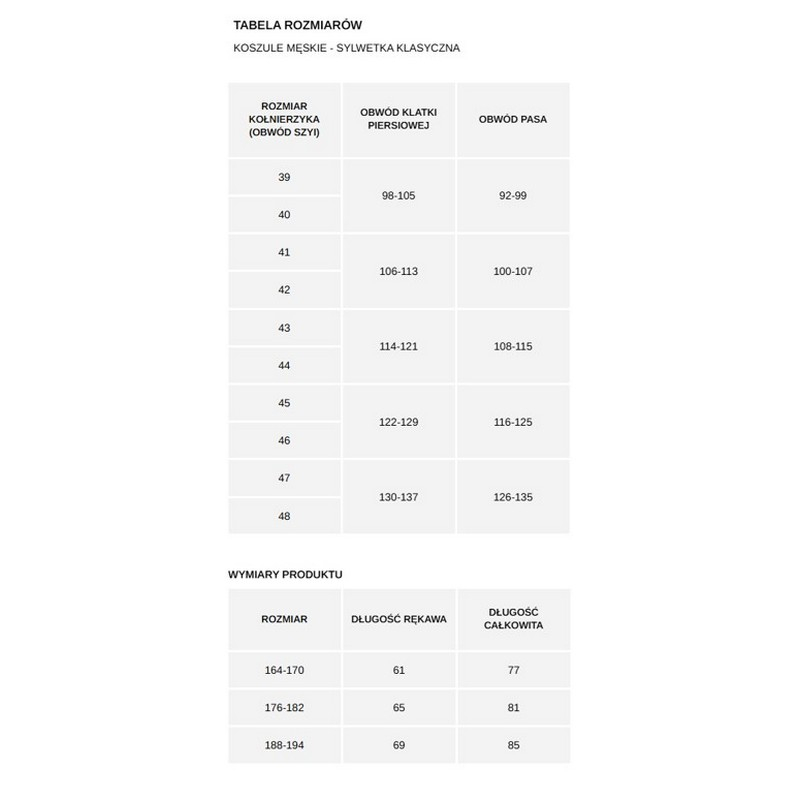Click waist circumference 100-107 cell
This screenshot has width=800, height=800.
[513, 271]
